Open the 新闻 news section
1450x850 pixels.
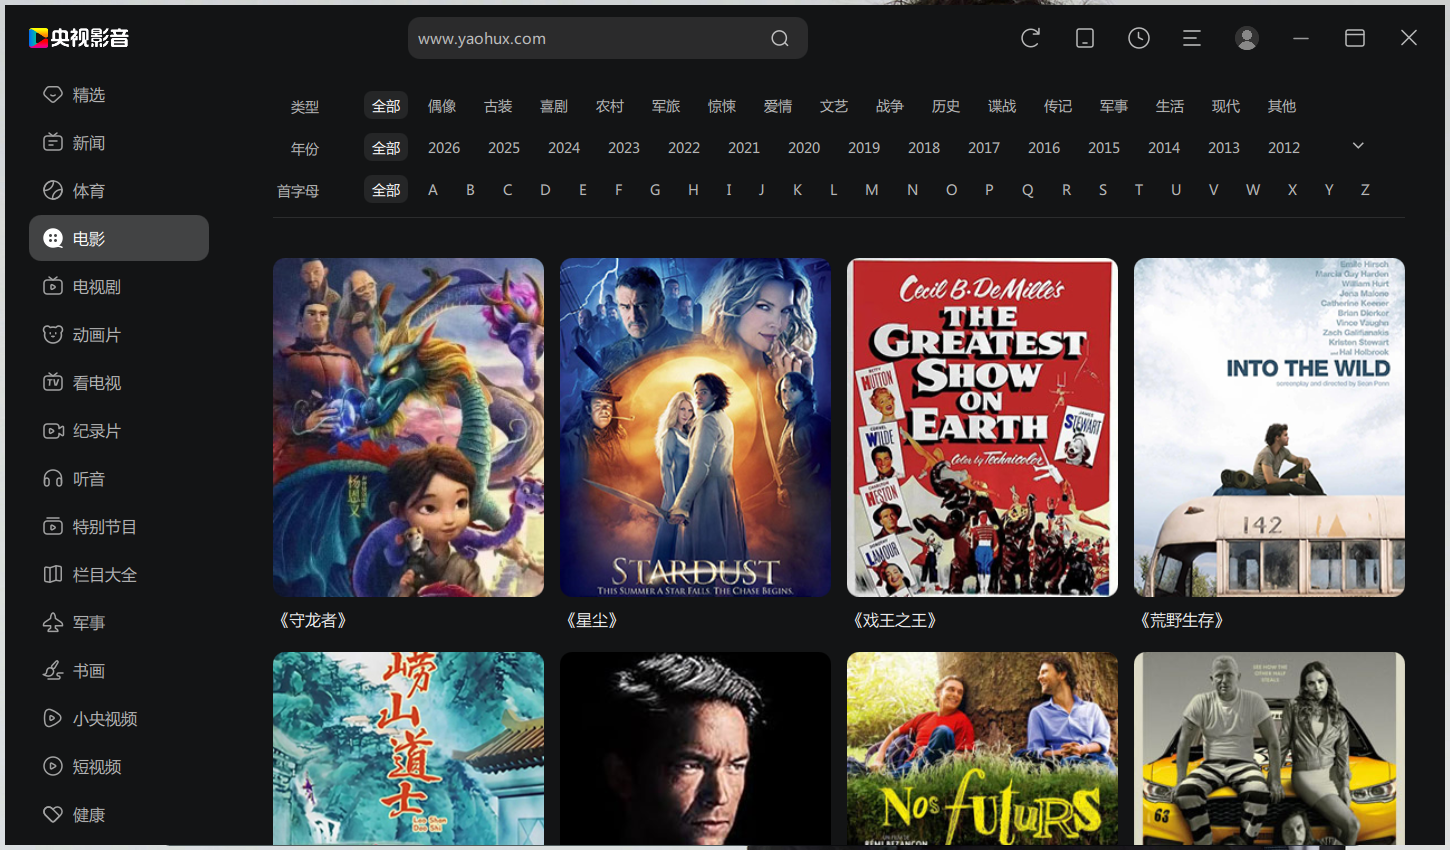pyautogui.click(x=88, y=142)
